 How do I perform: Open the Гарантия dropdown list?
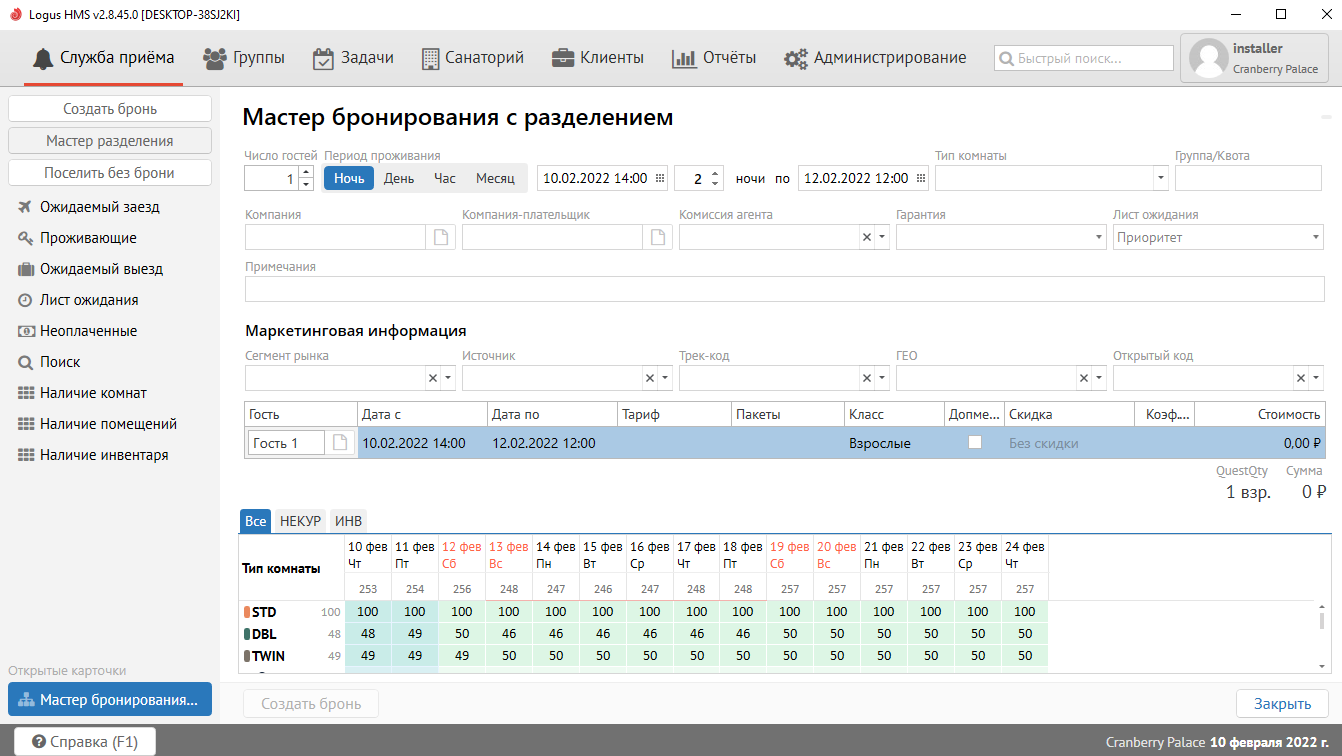pos(1099,237)
